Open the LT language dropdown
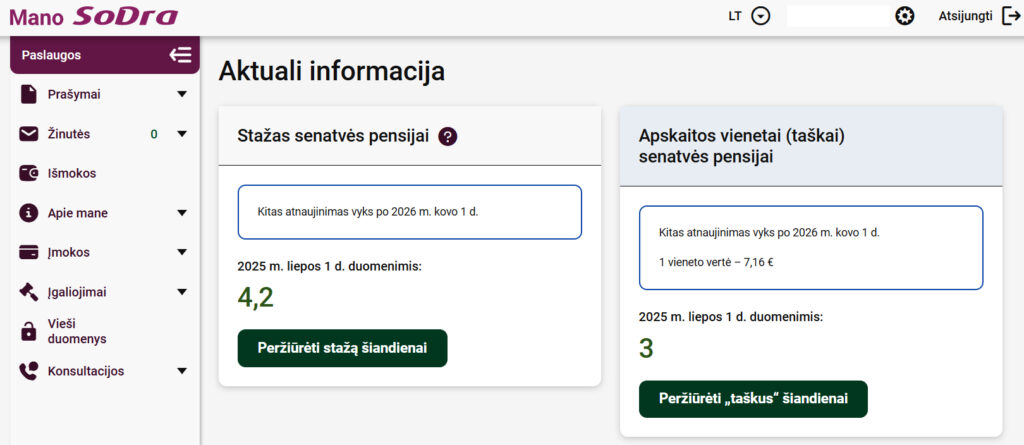The image size is (1024, 445). tap(760, 16)
